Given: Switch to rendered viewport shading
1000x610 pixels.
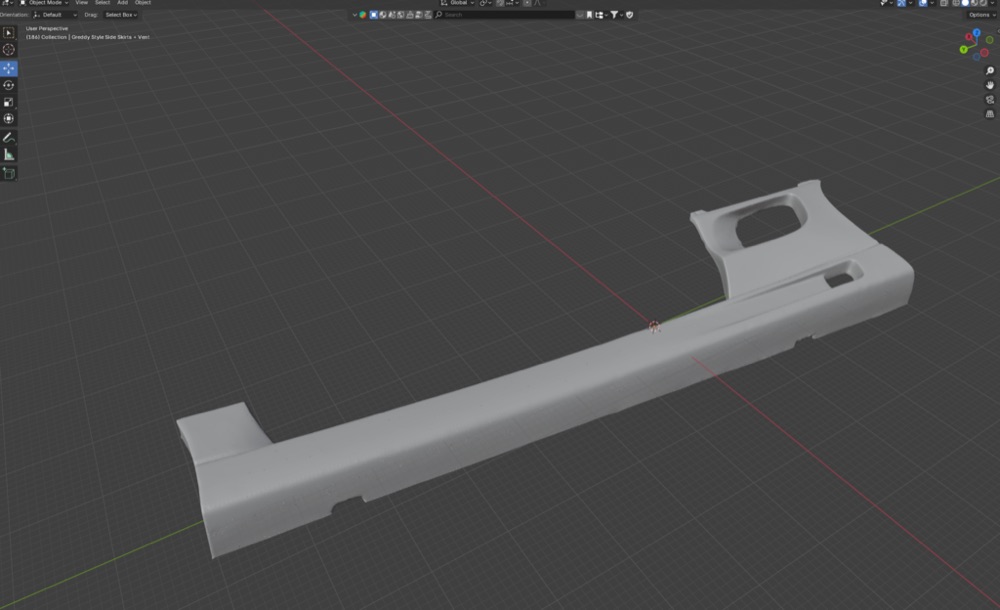Looking at the screenshot, I should click(983, 3).
